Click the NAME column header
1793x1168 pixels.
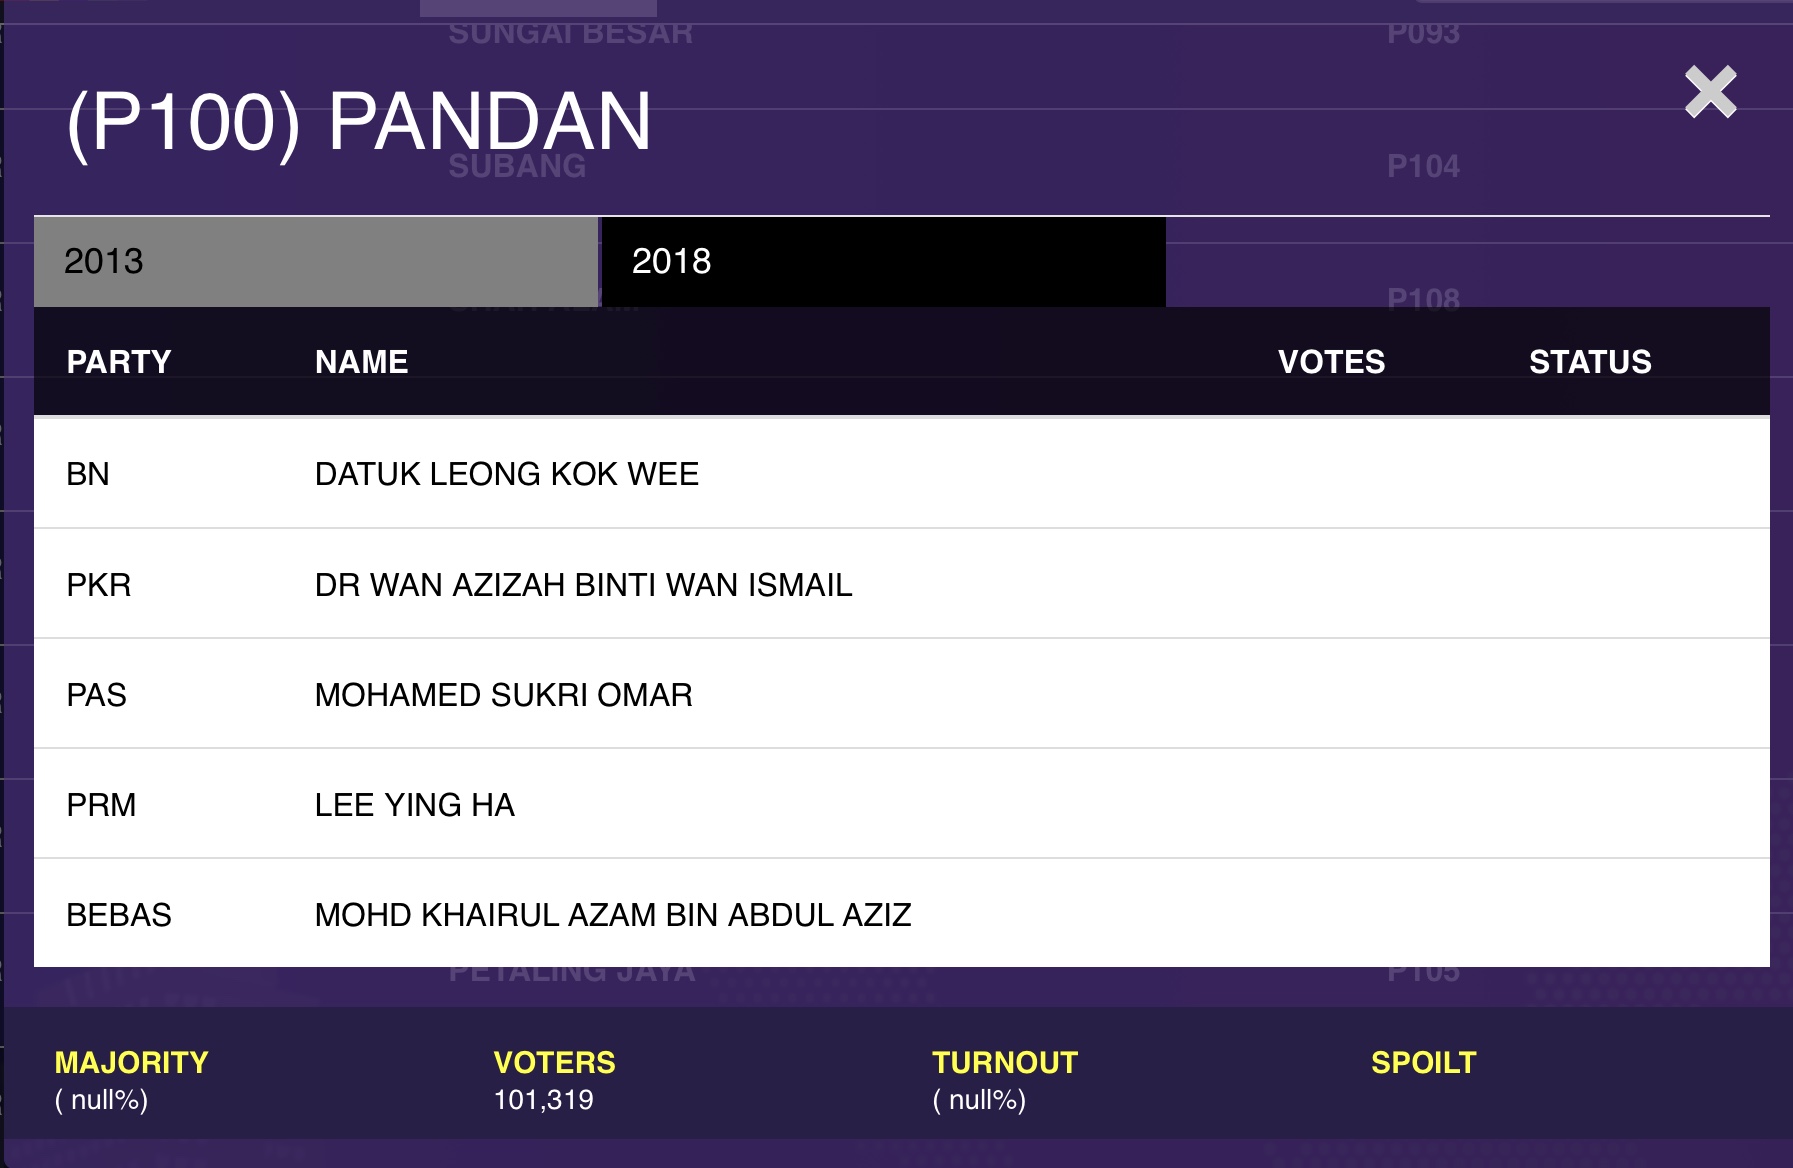(x=361, y=362)
